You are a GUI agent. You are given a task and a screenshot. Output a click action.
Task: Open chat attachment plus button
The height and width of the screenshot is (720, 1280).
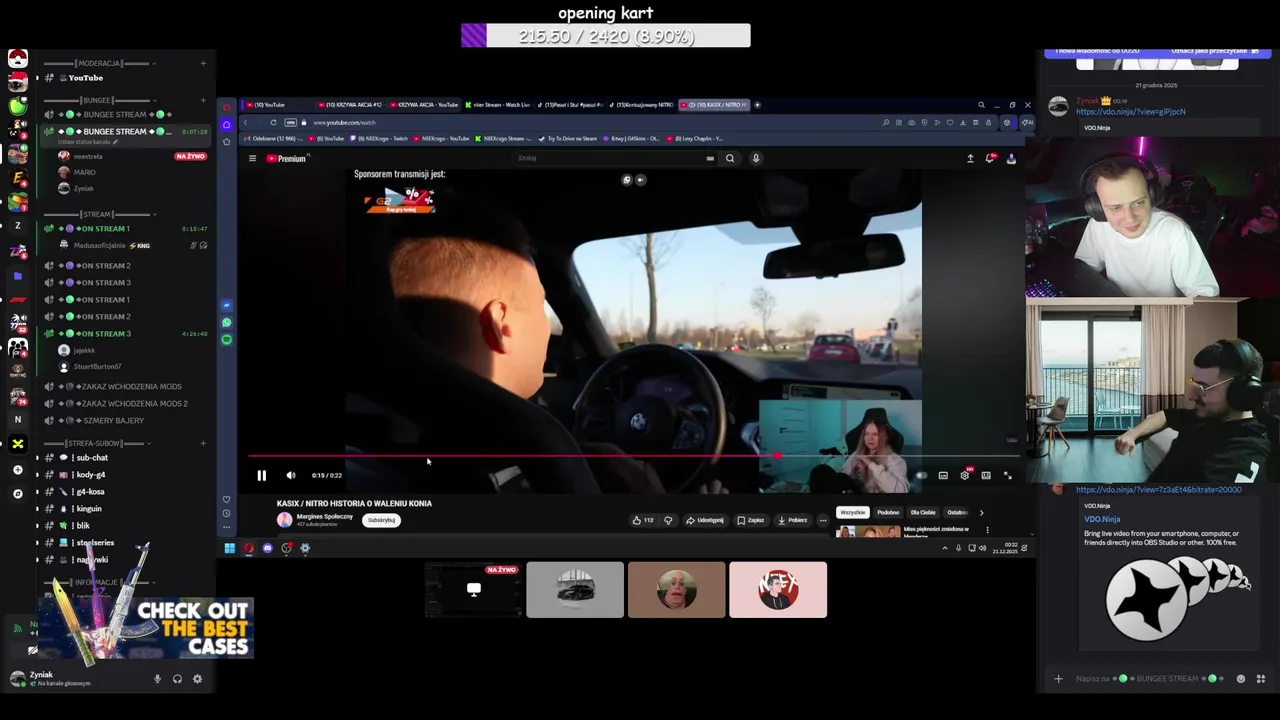click(1058, 679)
